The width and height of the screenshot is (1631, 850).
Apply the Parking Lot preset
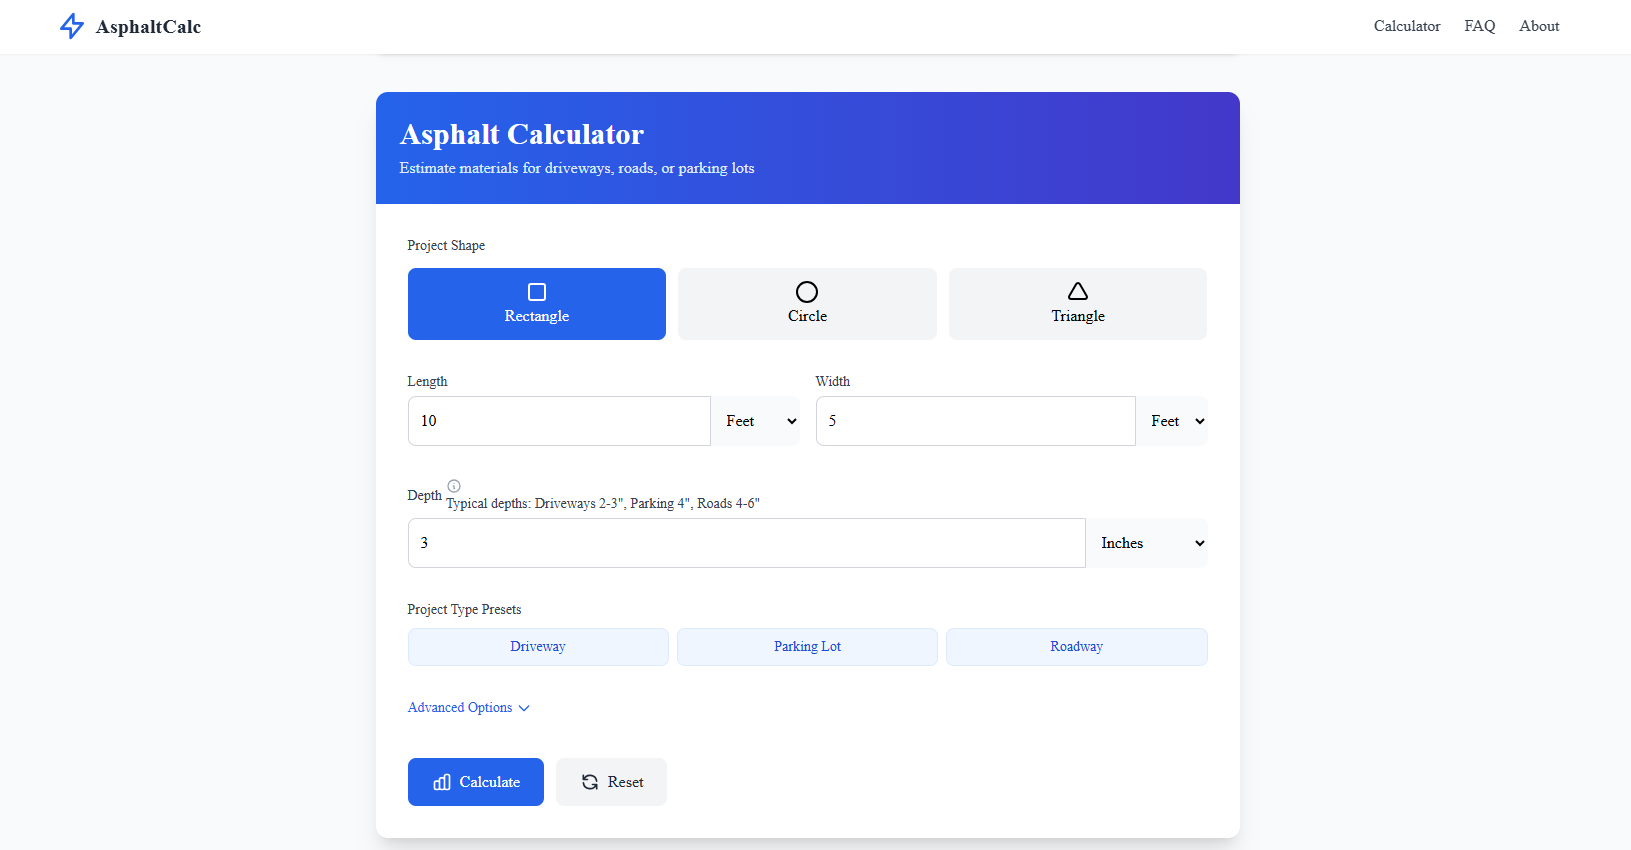click(807, 647)
